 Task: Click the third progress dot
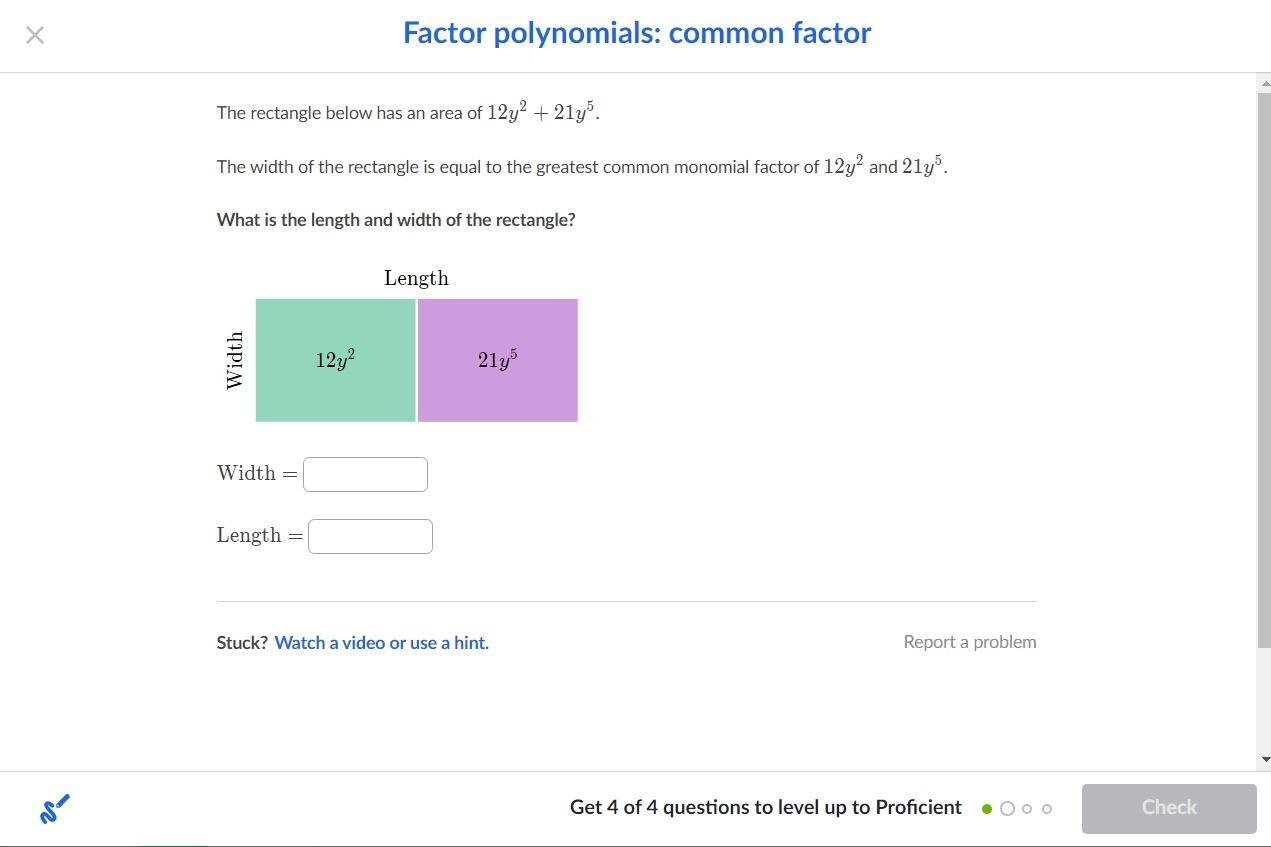click(1027, 809)
